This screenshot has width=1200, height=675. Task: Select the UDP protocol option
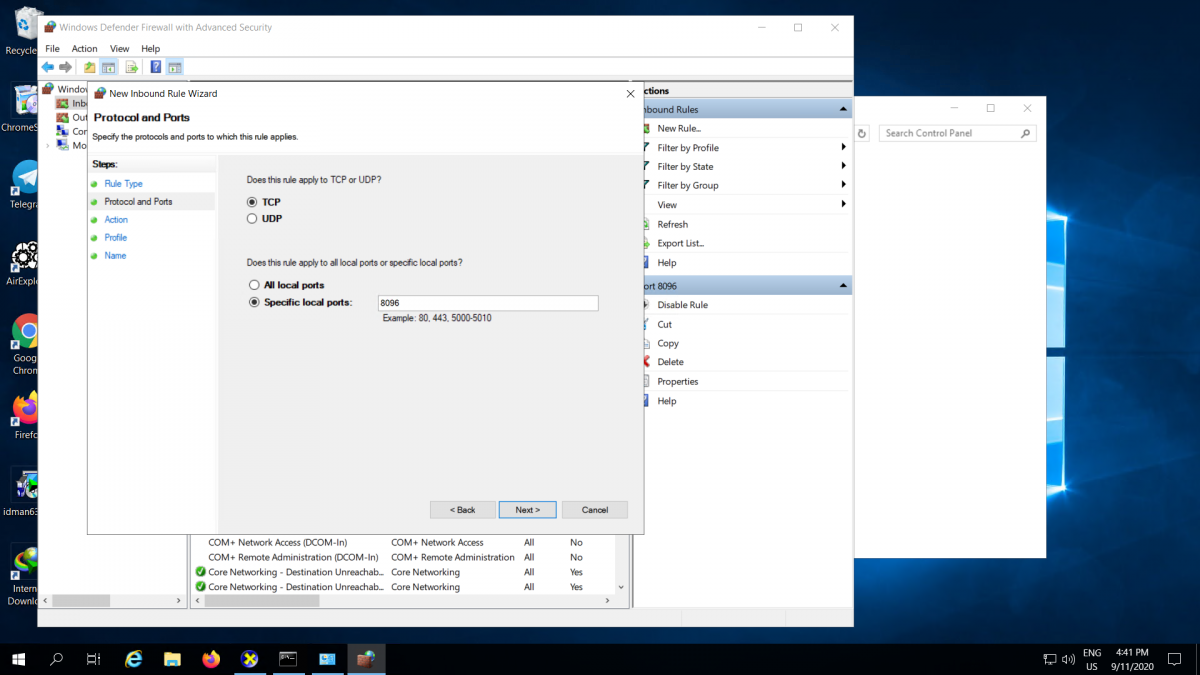click(254, 218)
